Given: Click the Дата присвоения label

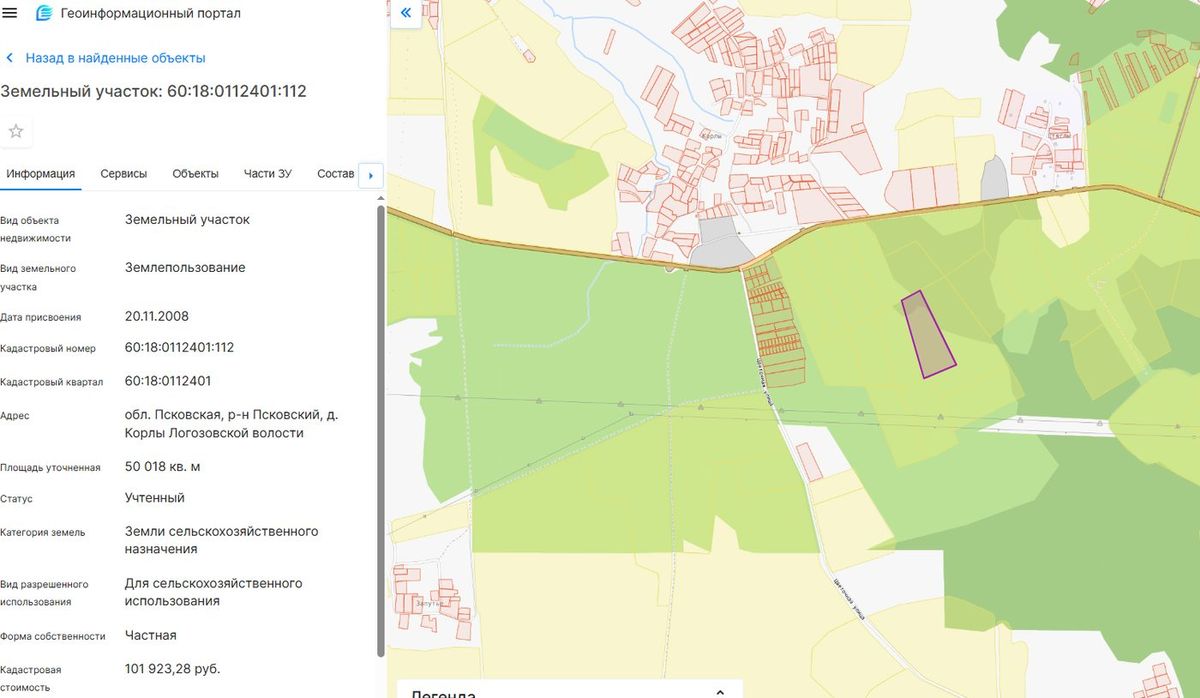Looking at the screenshot, I should click(x=41, y=317).
